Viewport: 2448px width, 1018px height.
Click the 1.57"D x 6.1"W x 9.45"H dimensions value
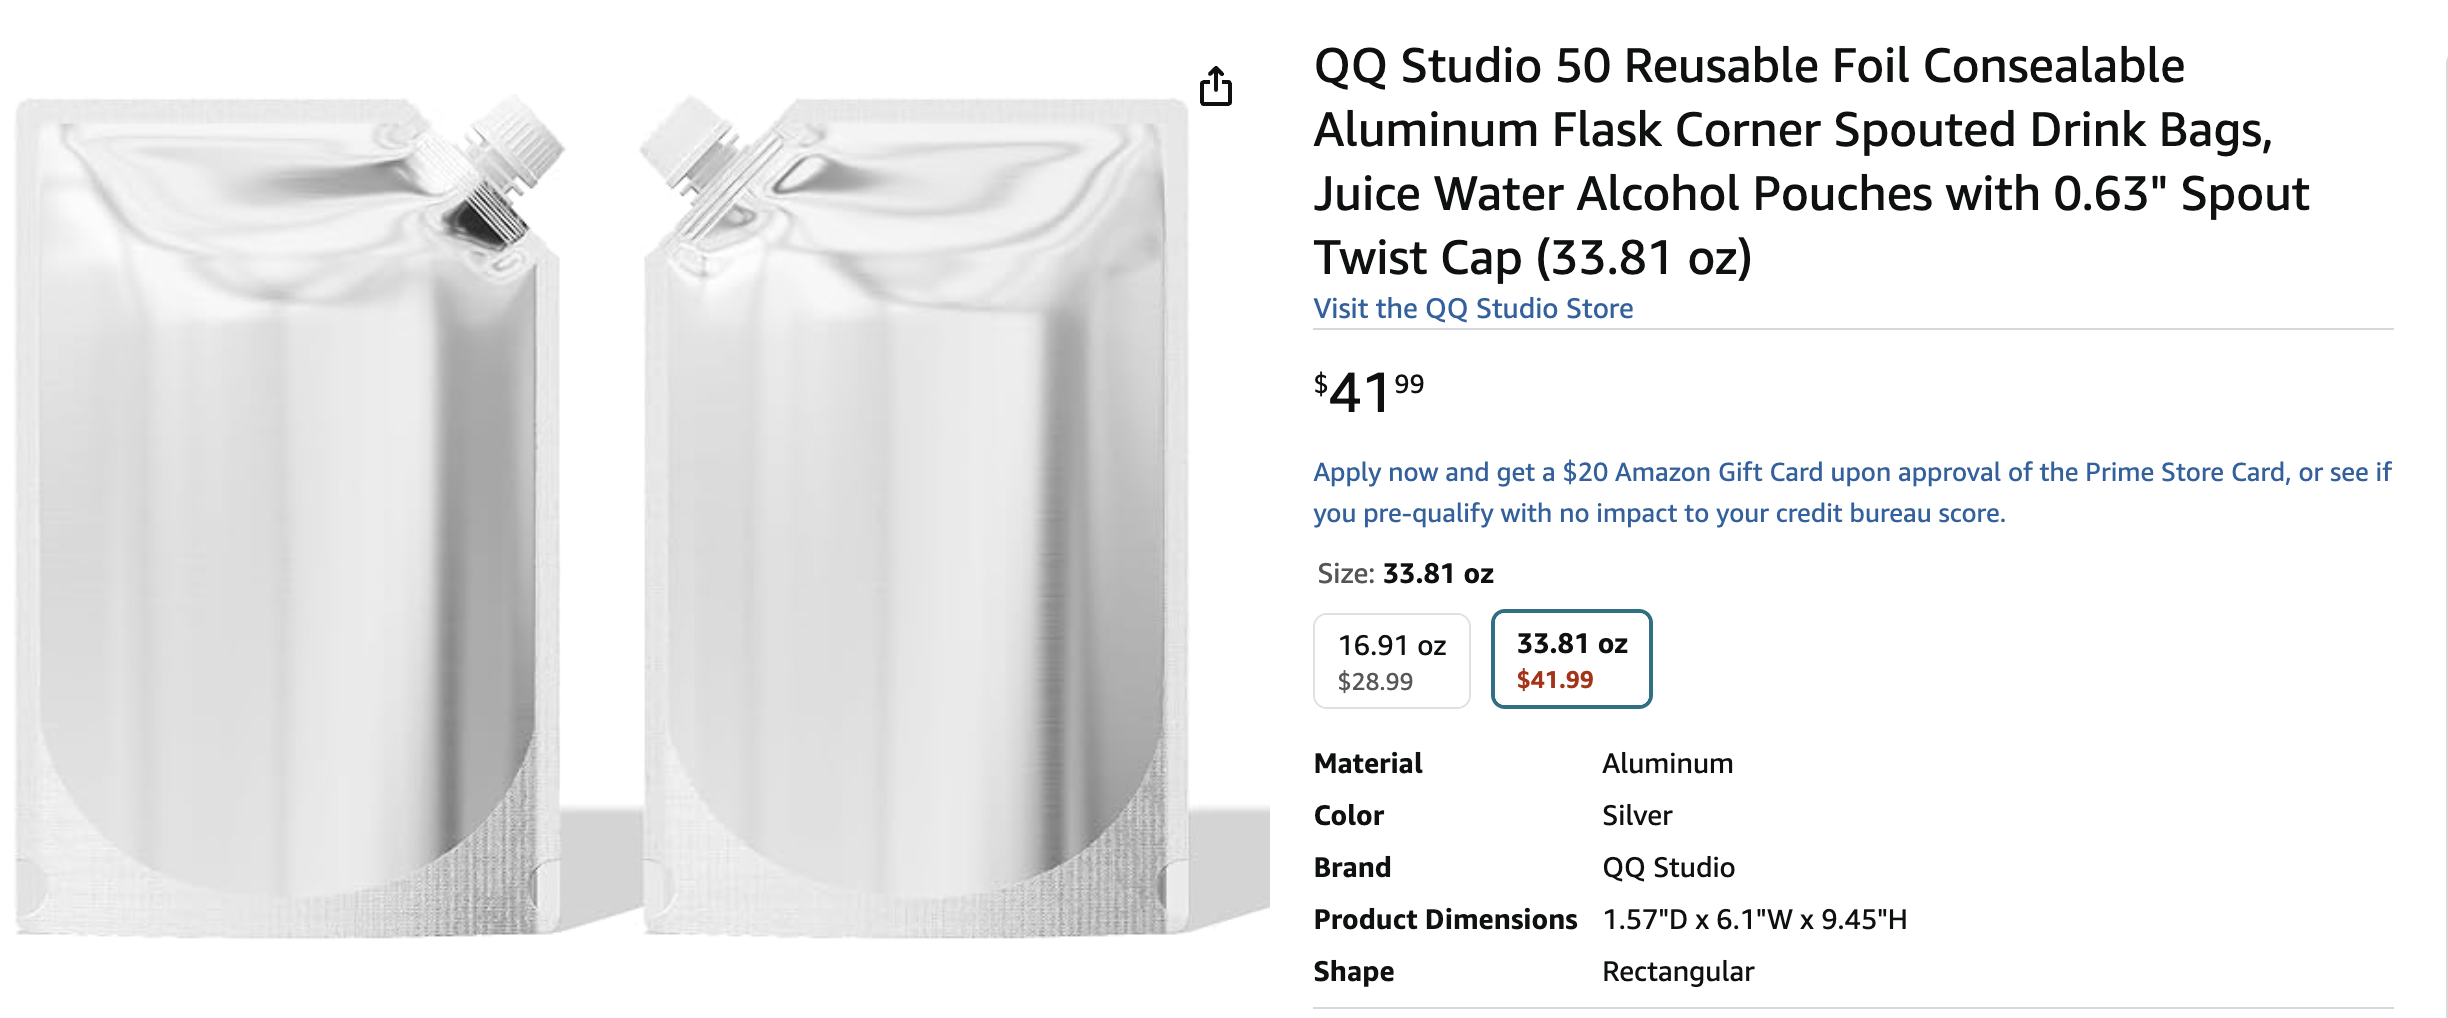[1754, 919]
